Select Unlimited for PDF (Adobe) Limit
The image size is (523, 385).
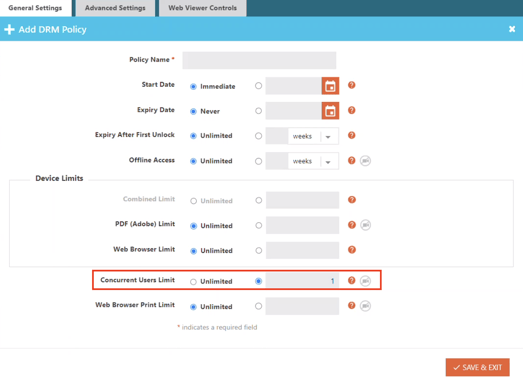[193, 226]
